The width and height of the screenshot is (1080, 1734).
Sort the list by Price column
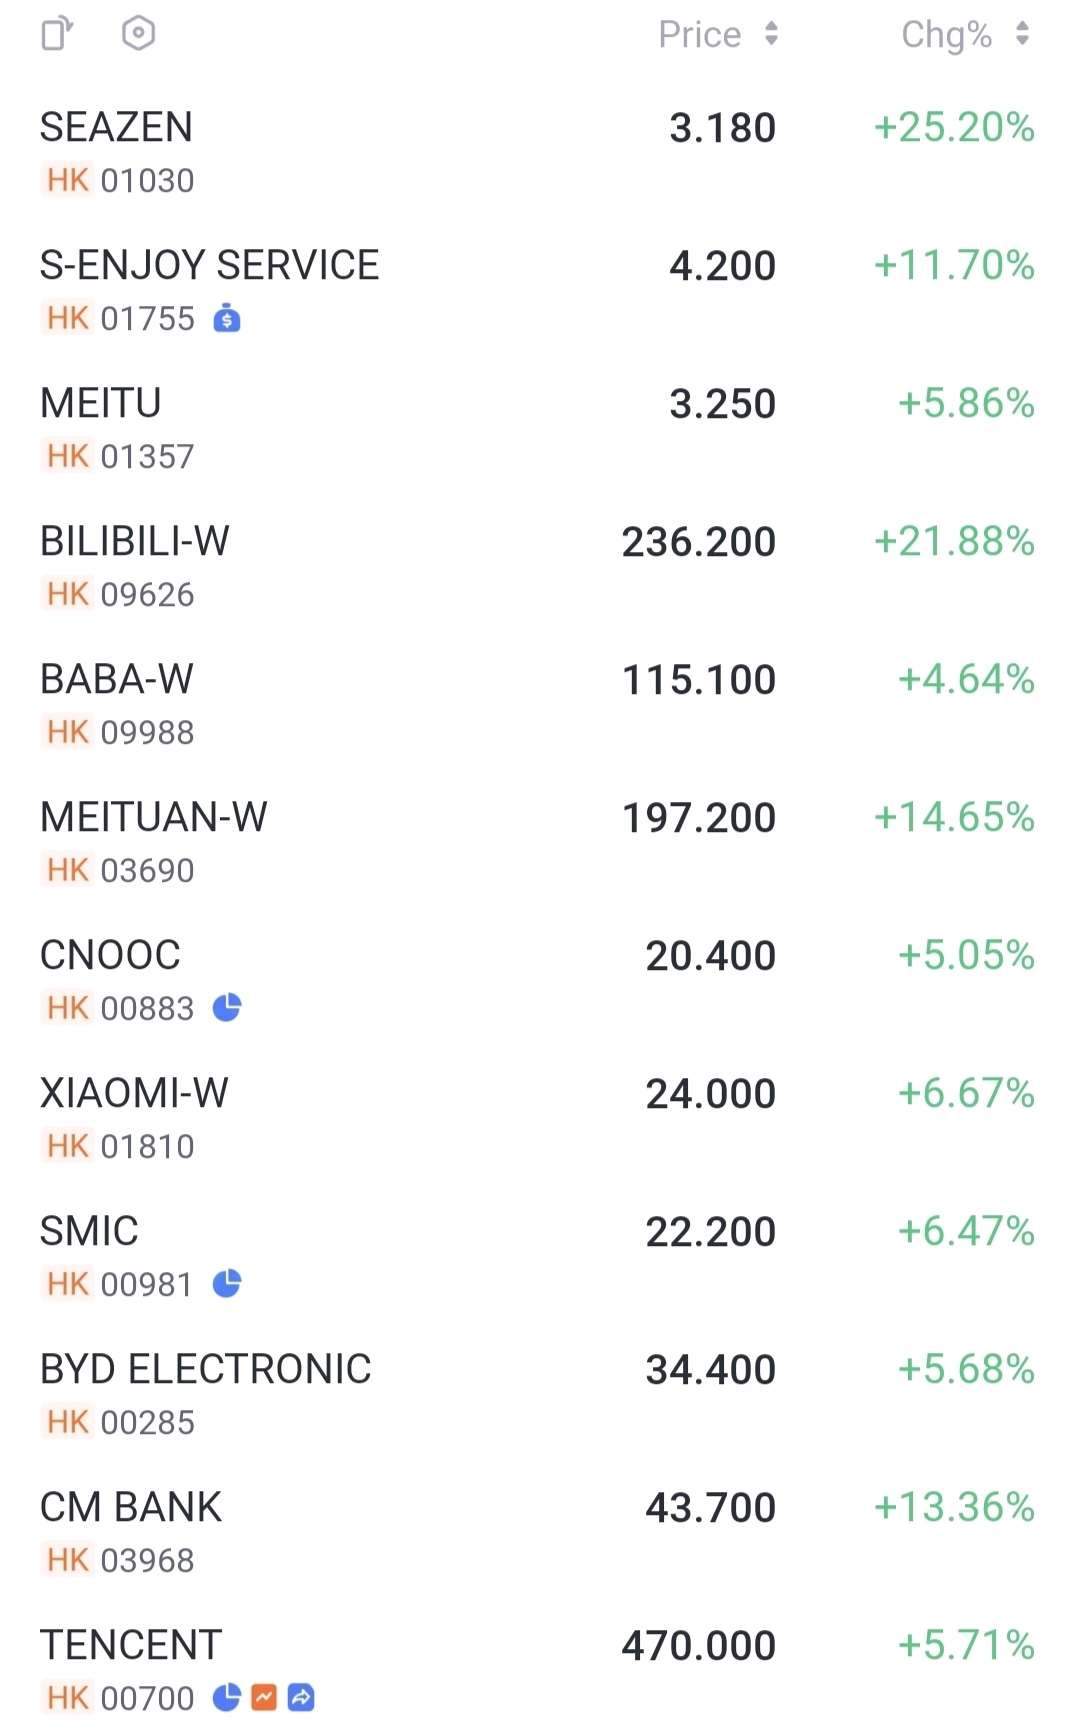pos(718,34)
